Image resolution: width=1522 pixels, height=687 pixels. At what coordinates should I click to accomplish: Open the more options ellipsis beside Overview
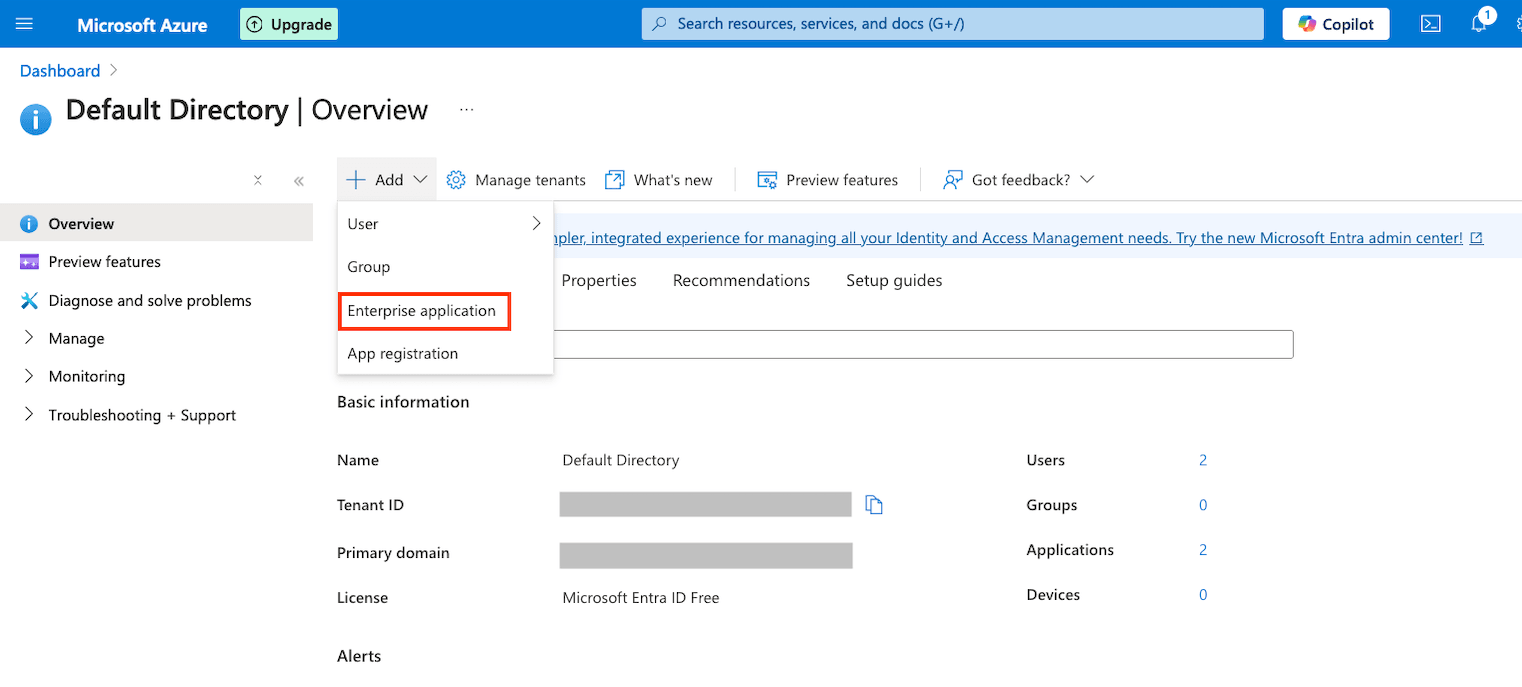point(467,110)
